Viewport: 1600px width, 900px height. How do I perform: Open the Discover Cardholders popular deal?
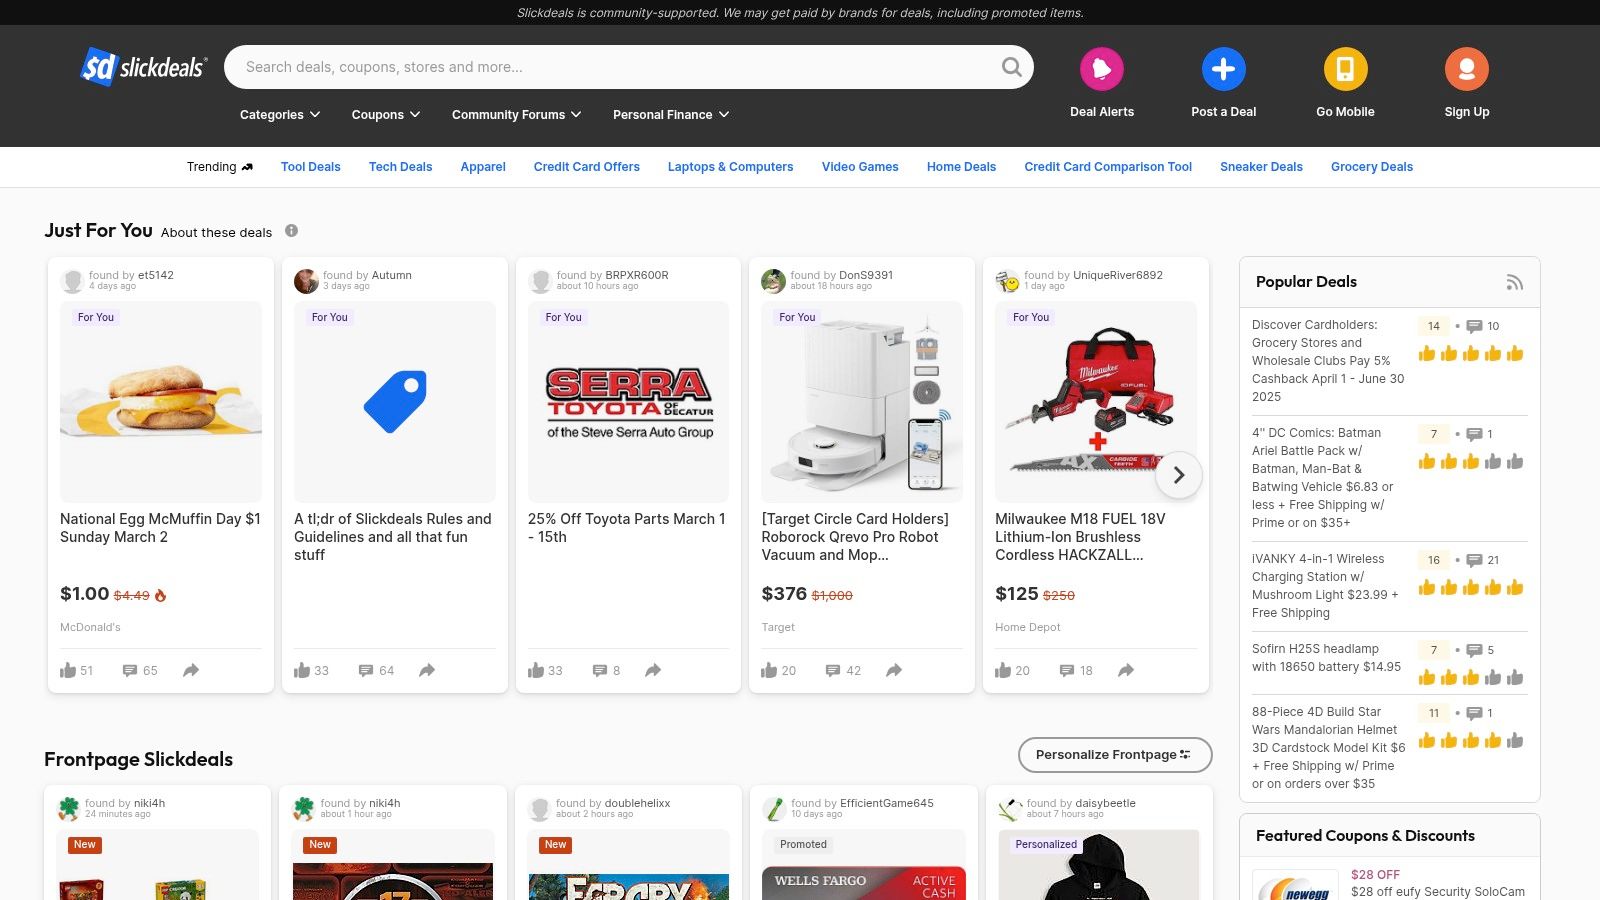point(1328,361)
